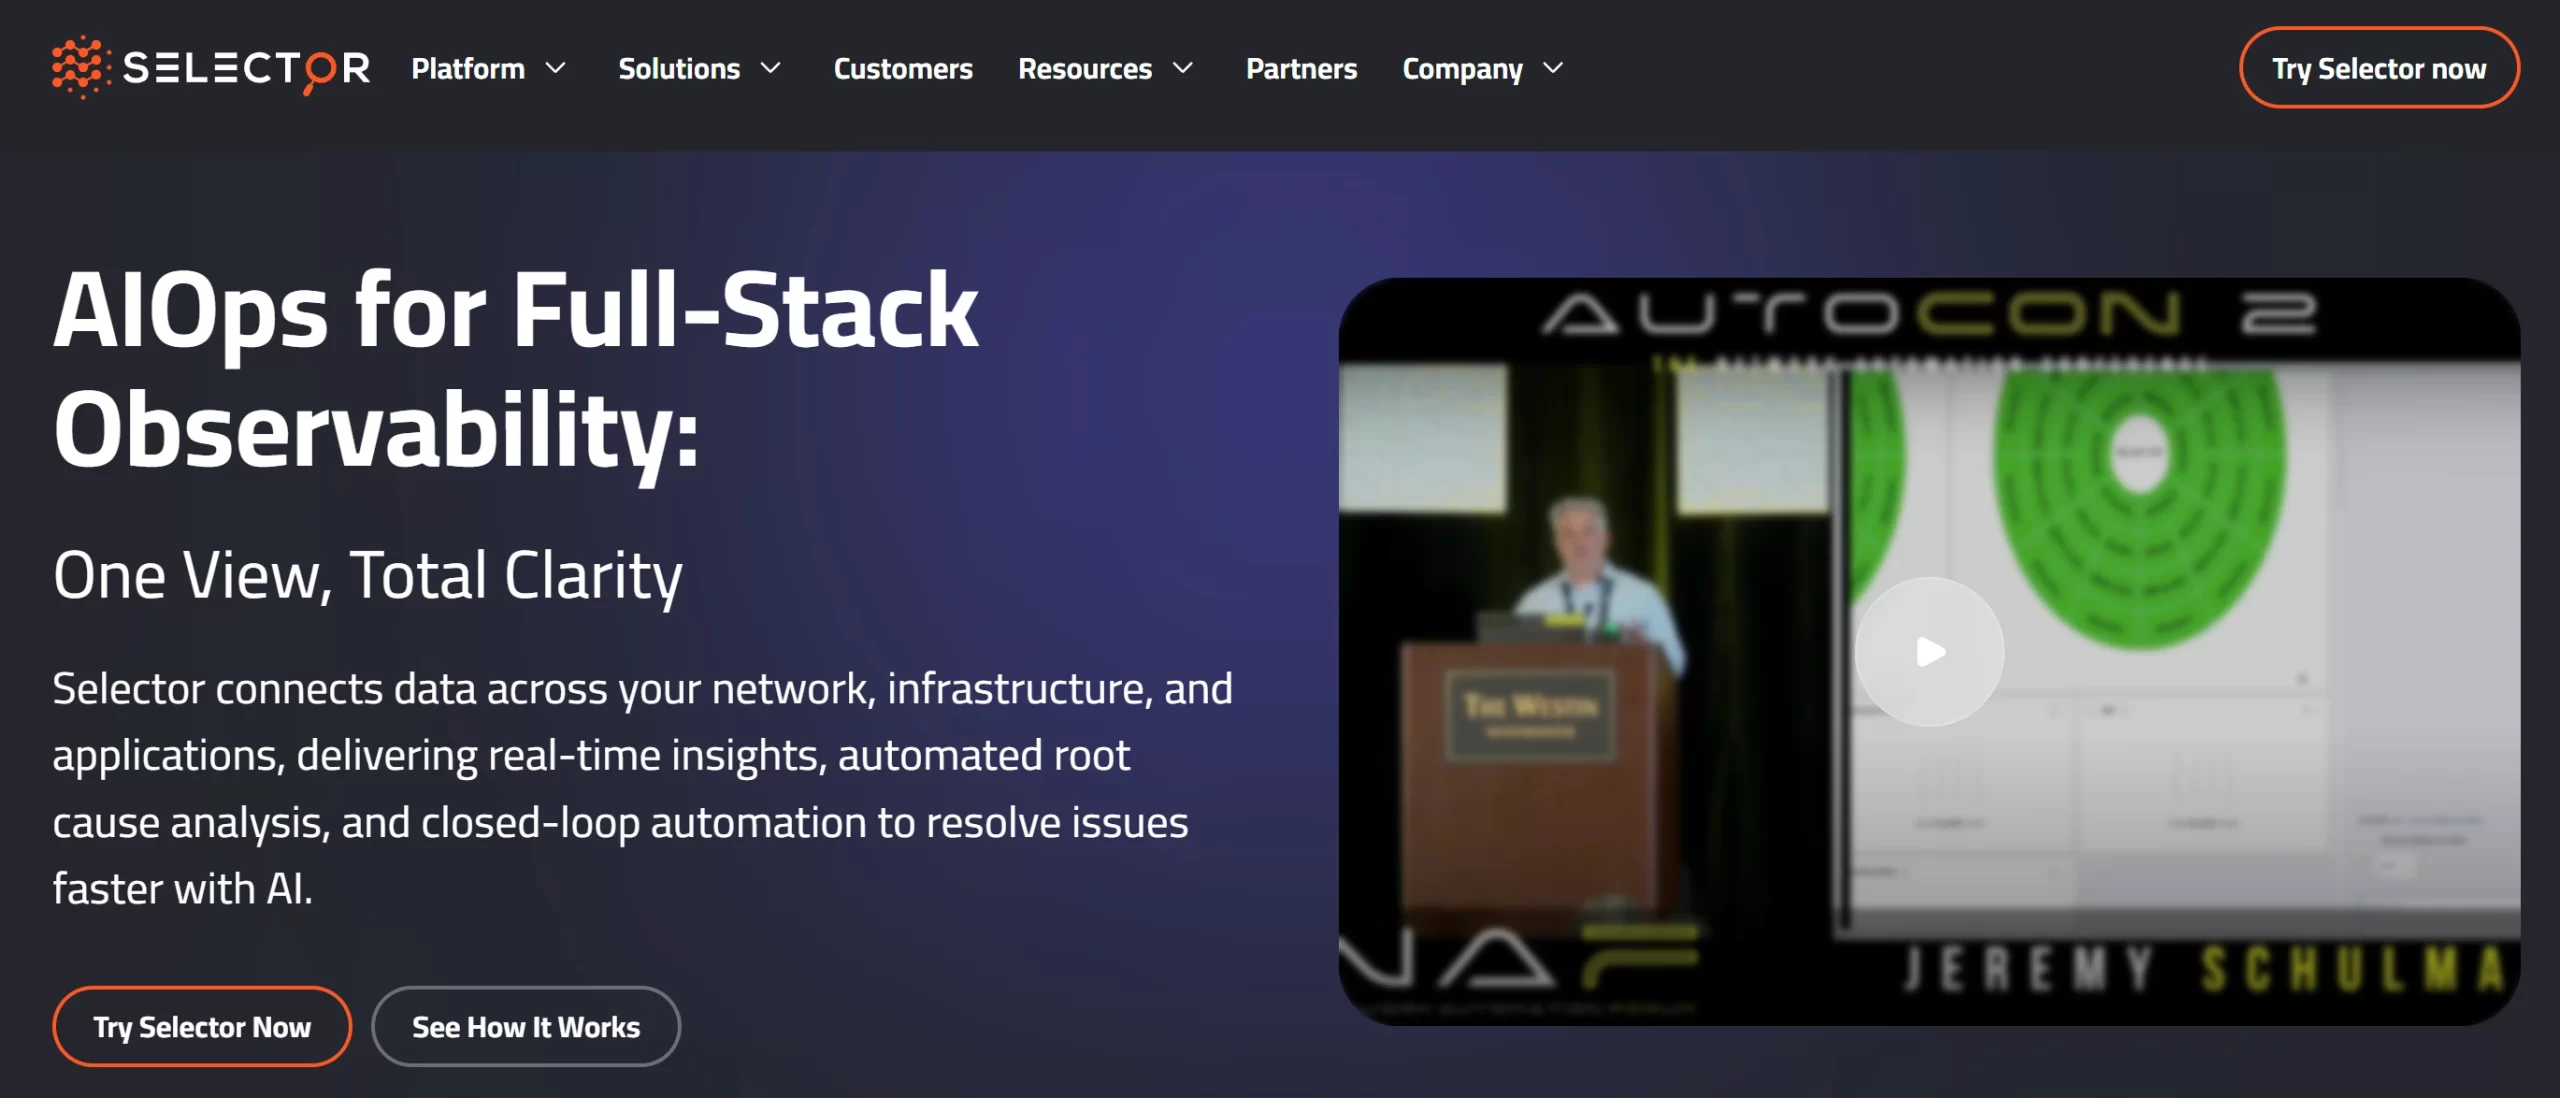Expand the Resources dropdown chevron
The height and width of the screenshot is (1098, 2560).
(x=1183, y=68)
